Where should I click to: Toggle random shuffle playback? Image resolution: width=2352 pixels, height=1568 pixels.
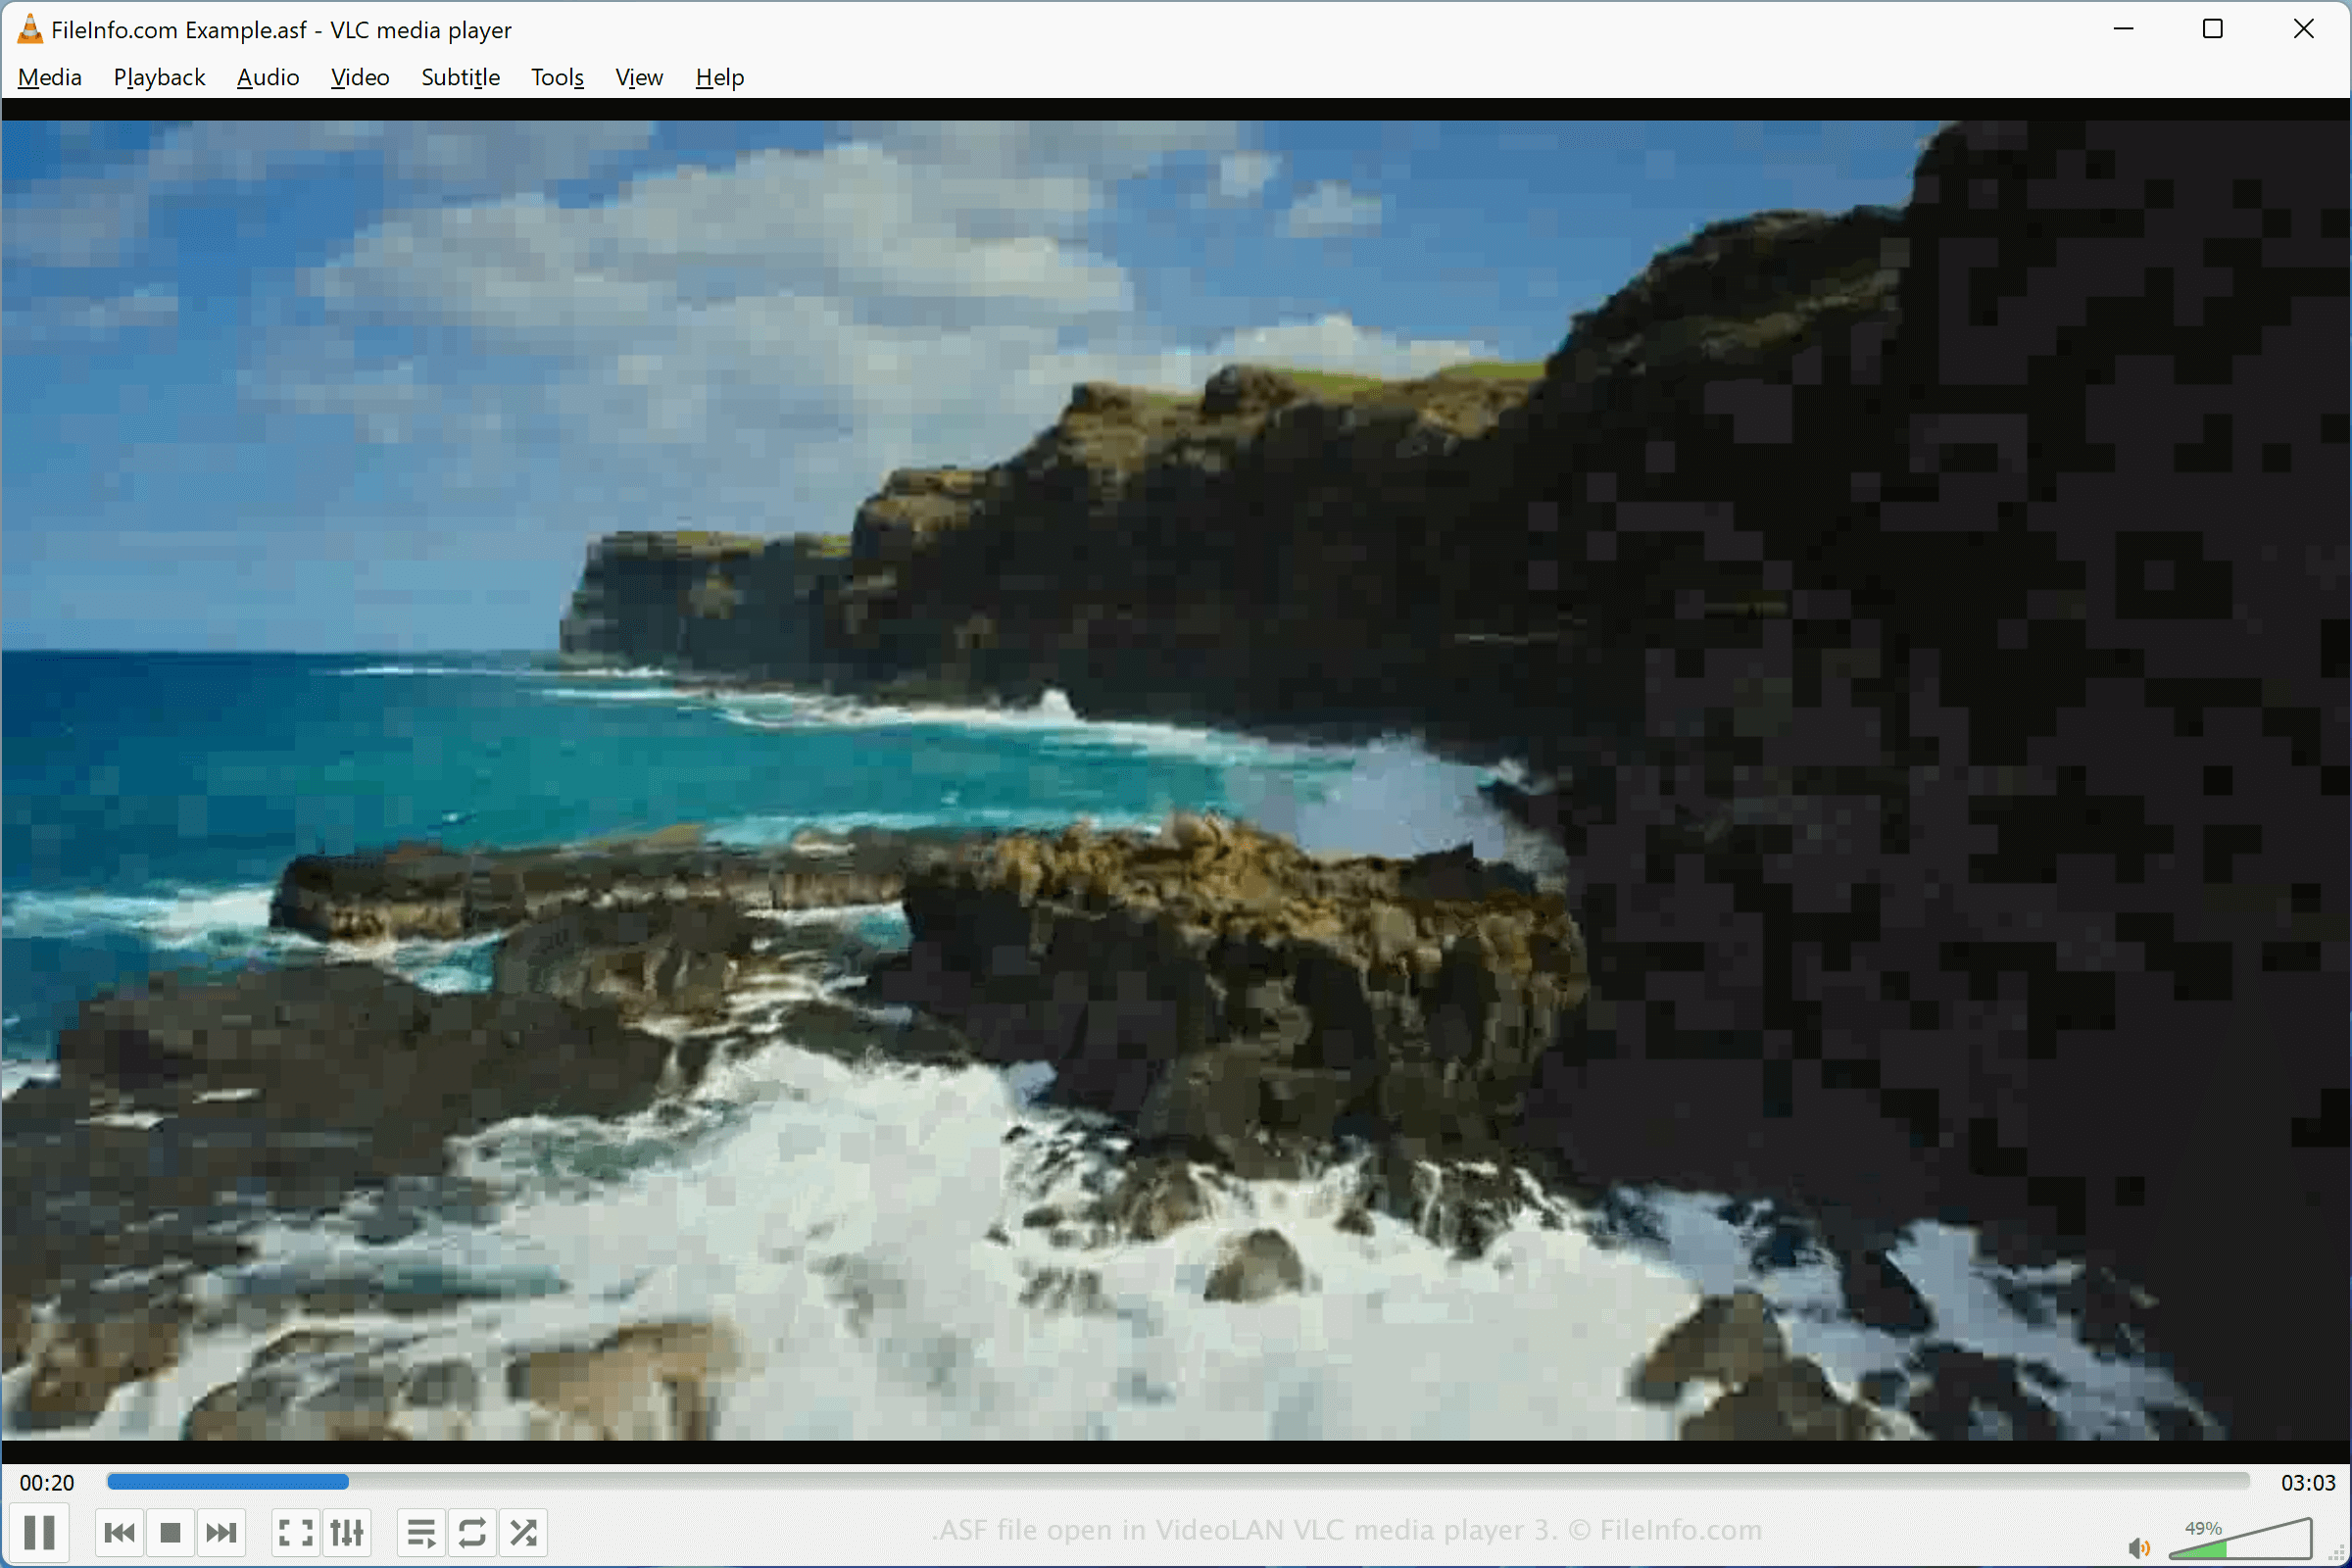(x=523, y=1531)
